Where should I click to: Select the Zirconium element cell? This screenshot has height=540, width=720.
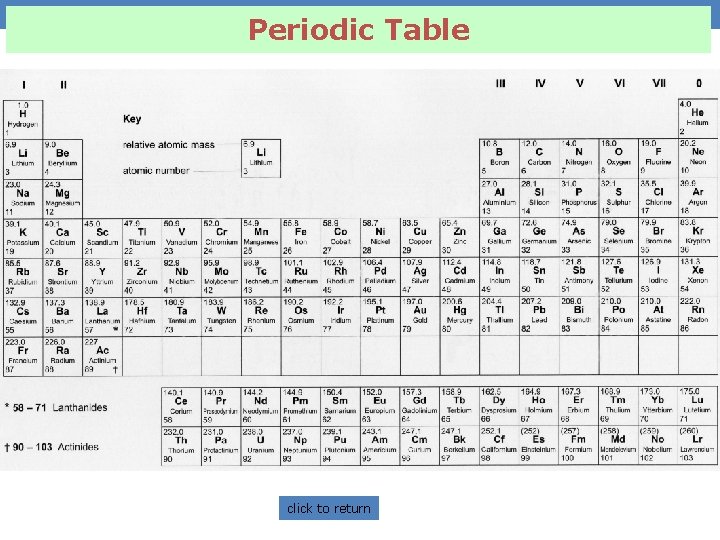click(x=142, y=277)
